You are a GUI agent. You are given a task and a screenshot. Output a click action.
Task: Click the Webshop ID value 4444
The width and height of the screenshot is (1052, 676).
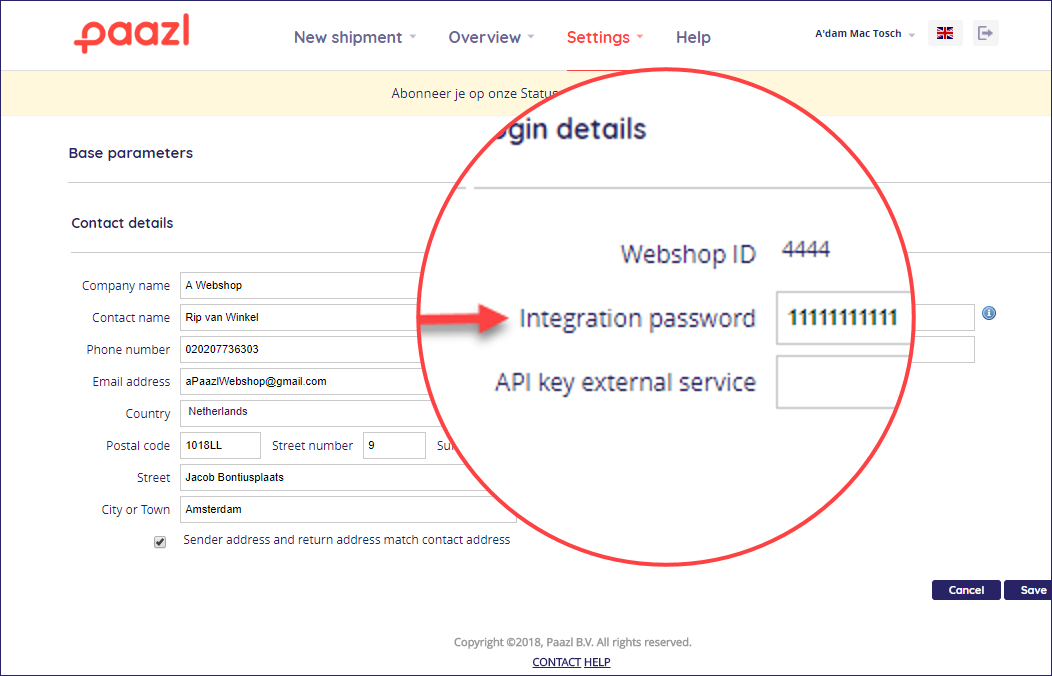[806, 250]
